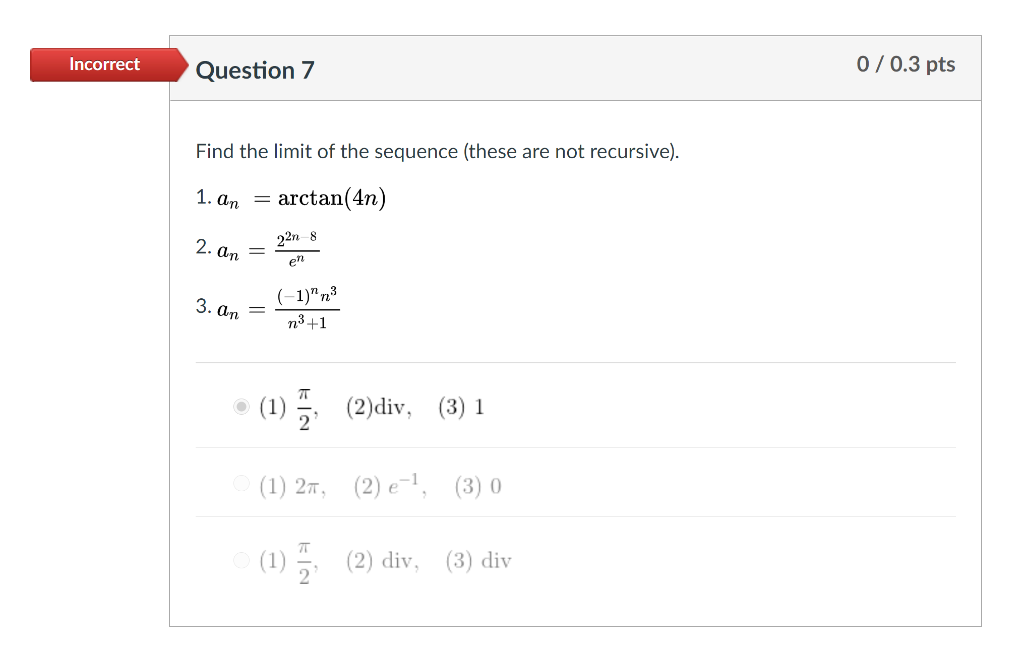Click π/2 fraction in the last answer

[x=304, y=563]
